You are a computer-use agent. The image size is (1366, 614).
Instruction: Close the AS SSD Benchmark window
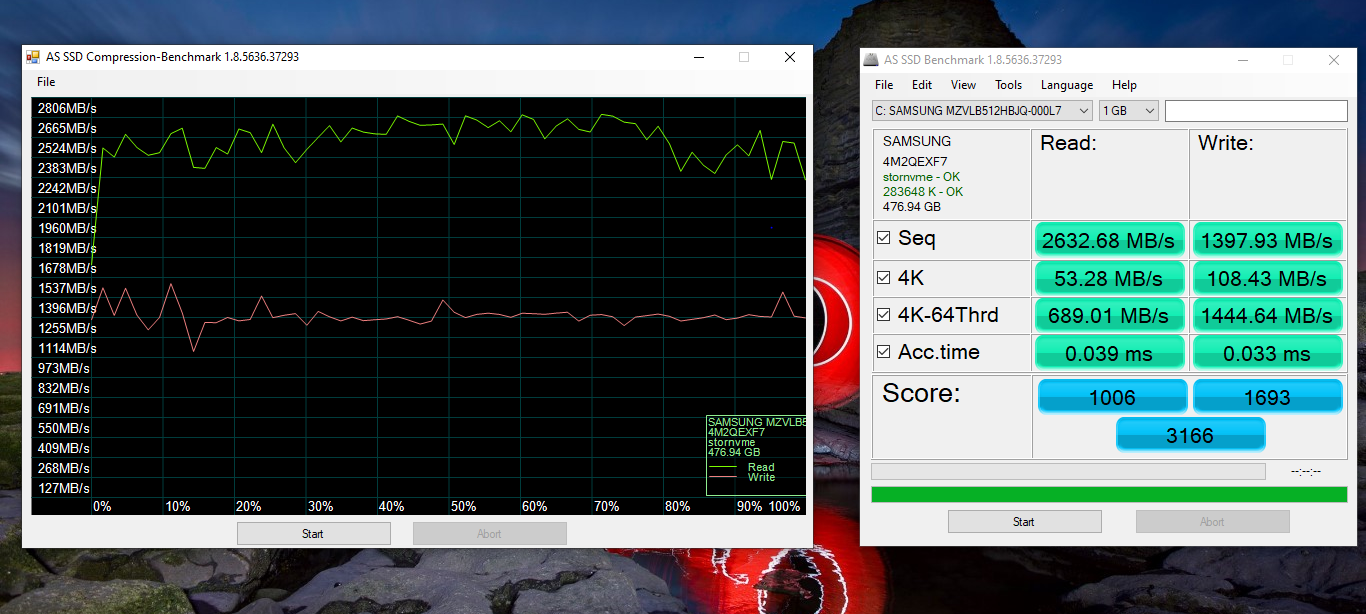click(x=1333, y=60)
